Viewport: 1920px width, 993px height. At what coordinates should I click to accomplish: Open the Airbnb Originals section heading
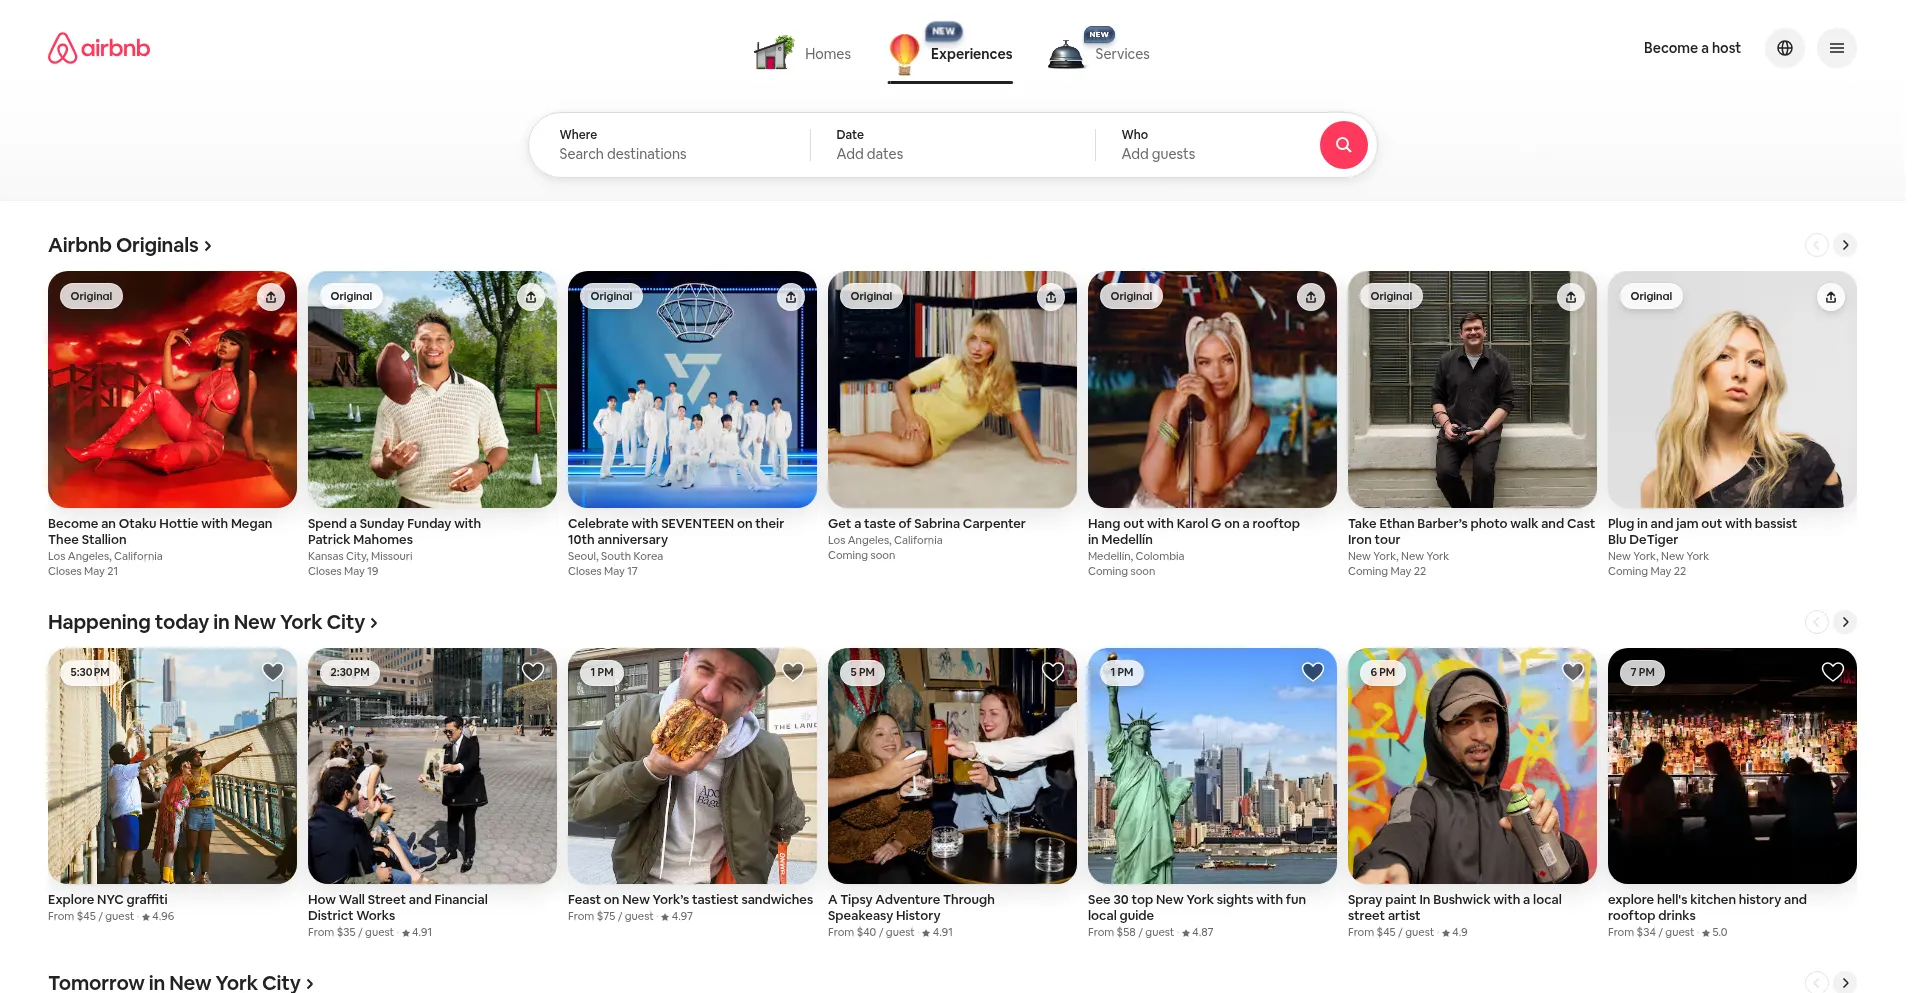[130, 245]
